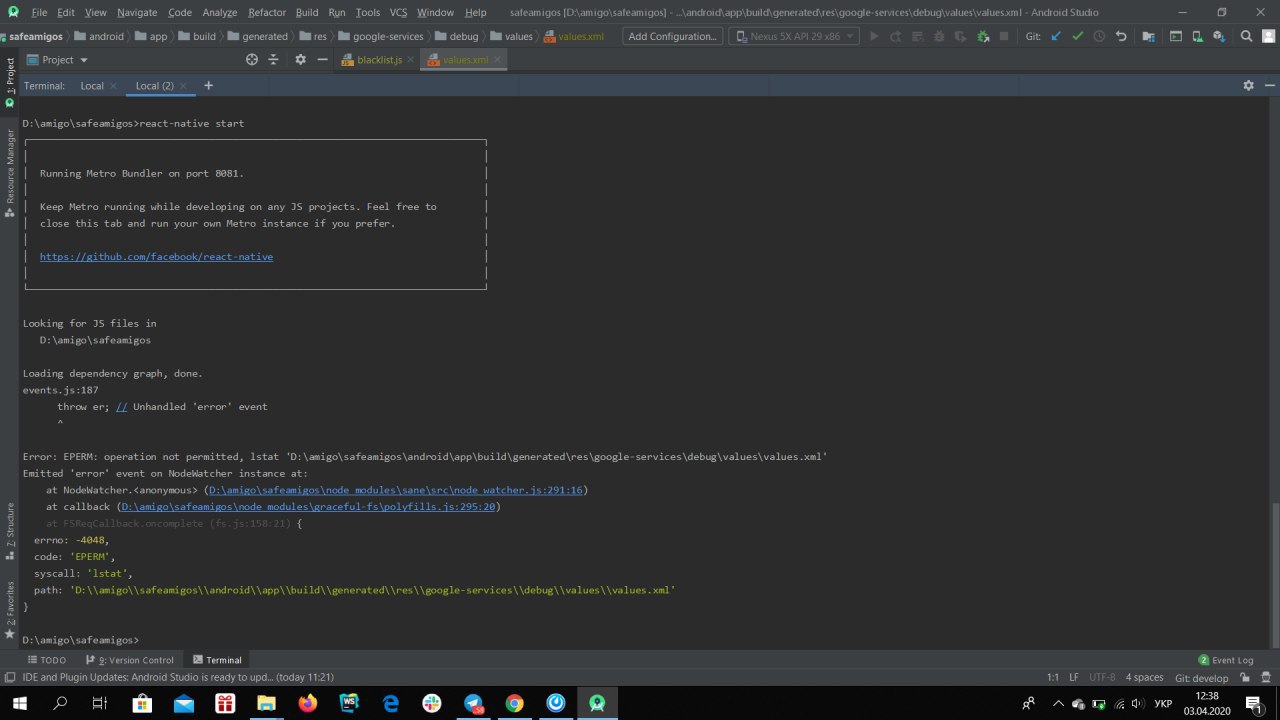
Task: Open the Tools menu
Action: coord(368,12)
